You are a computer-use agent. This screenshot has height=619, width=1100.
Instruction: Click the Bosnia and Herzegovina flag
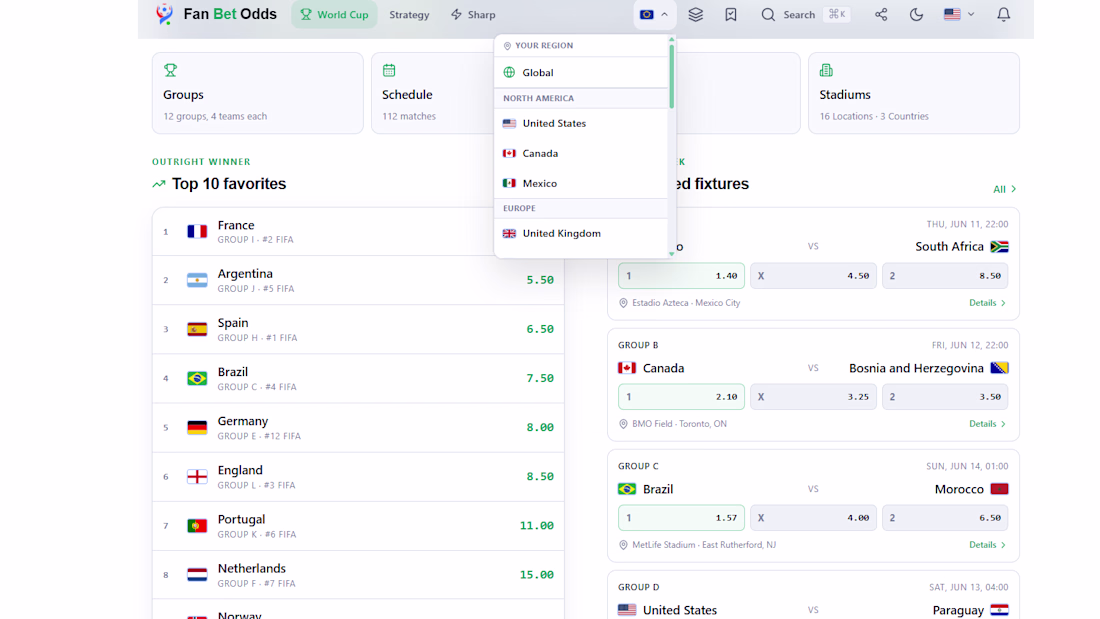999,368
